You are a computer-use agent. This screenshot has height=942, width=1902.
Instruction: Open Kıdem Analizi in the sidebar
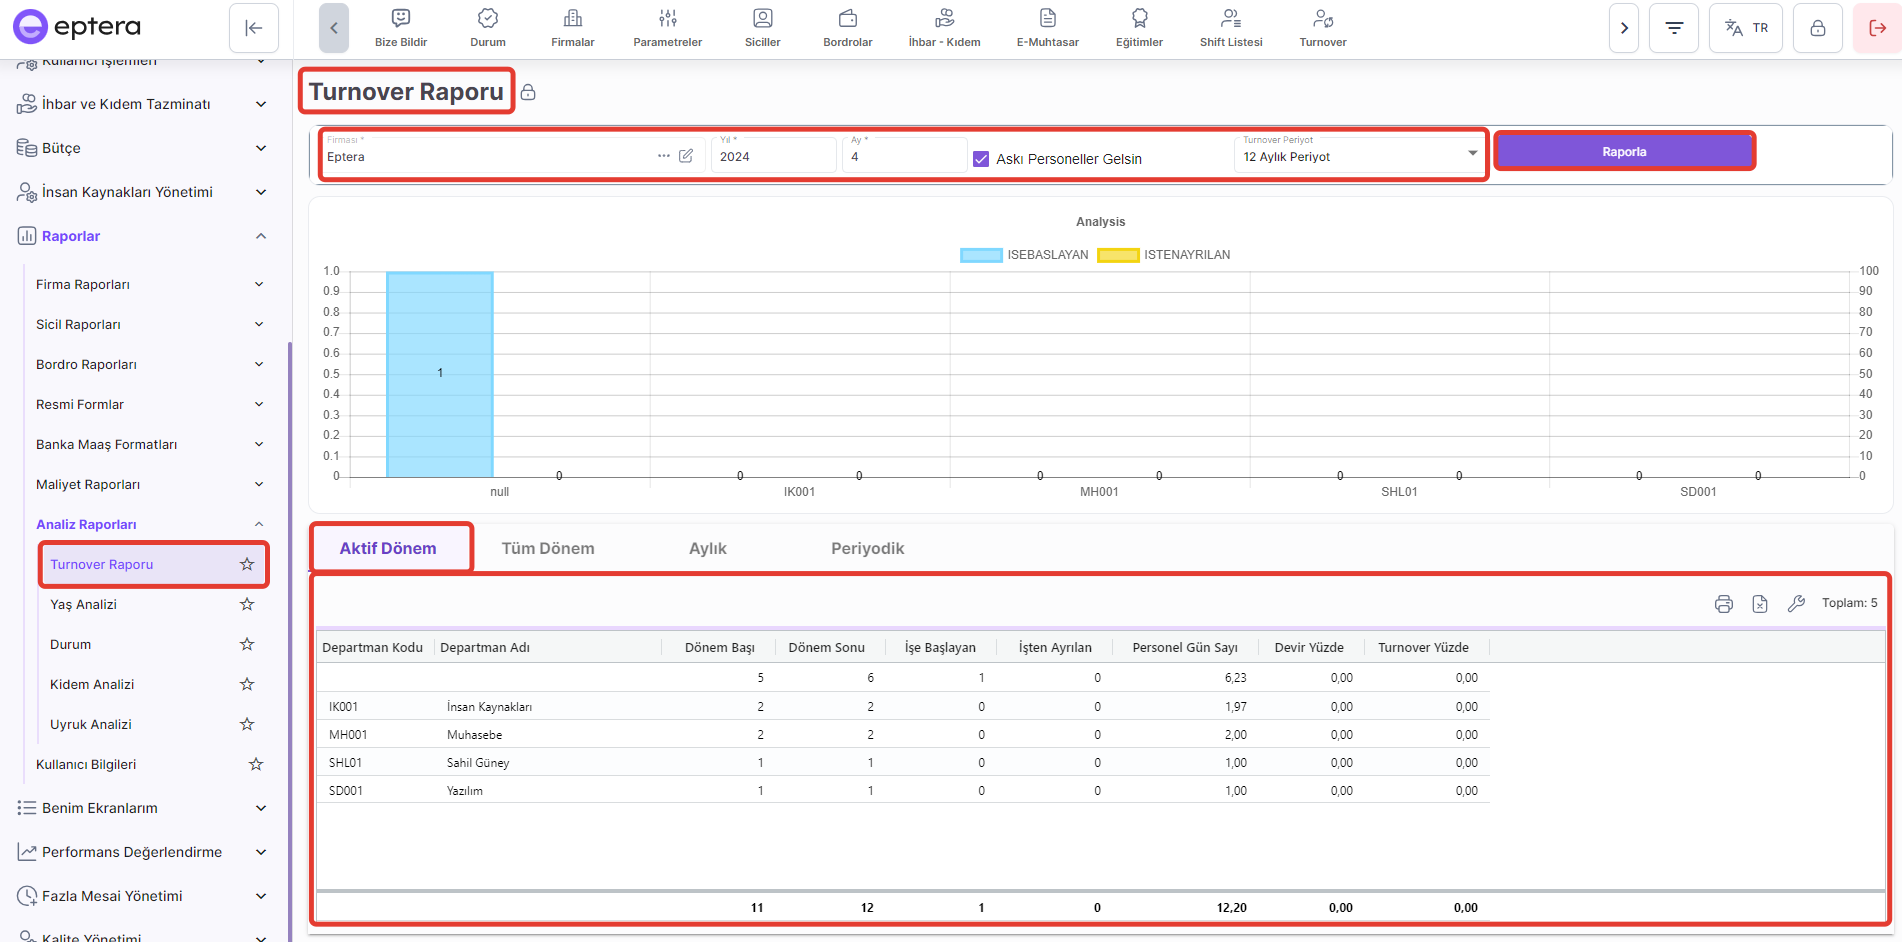(92, 685)
